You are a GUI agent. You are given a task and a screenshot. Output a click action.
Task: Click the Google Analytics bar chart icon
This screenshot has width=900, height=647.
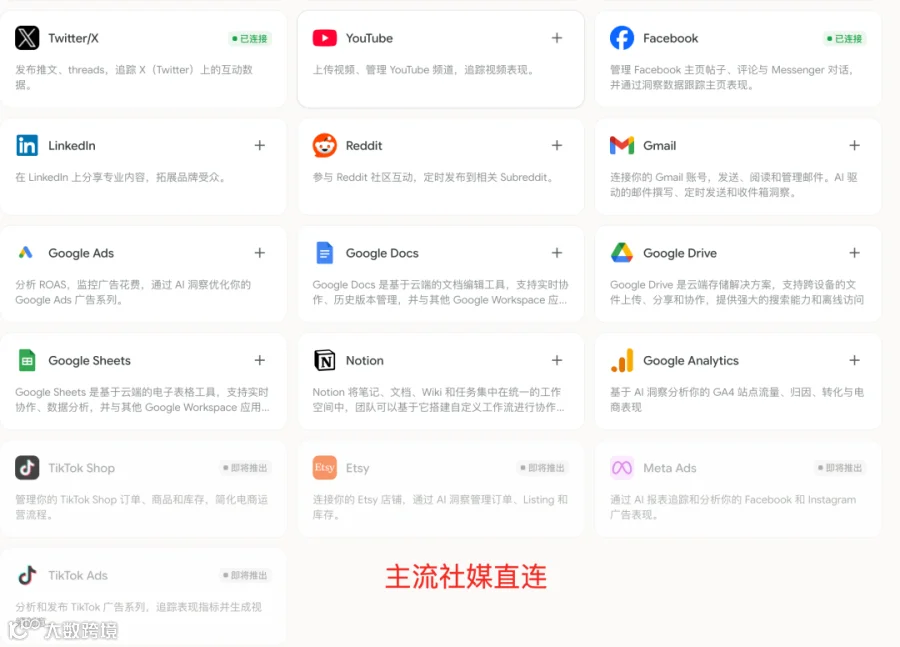622,360
